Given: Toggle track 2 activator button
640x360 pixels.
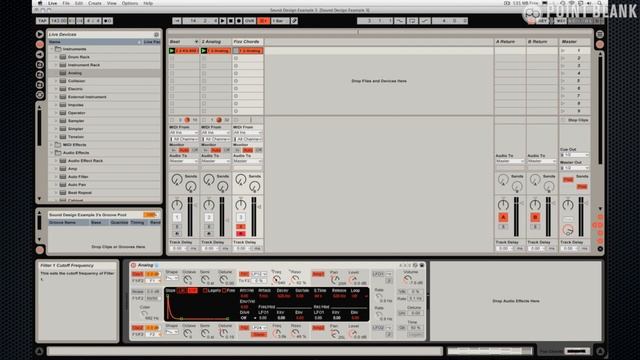Looking at the screenshot, I should point(209,218).
